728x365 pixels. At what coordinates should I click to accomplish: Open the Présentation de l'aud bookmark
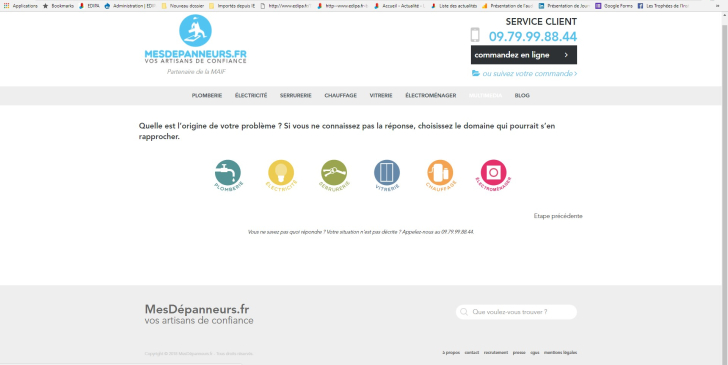pyautogui.click(x=507, y=6)
